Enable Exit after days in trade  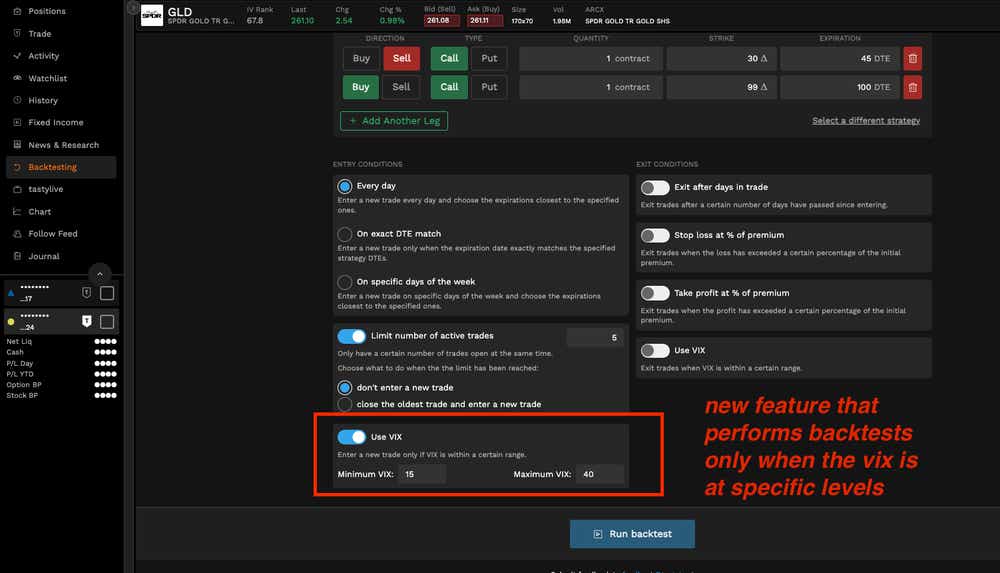(655, 188)
